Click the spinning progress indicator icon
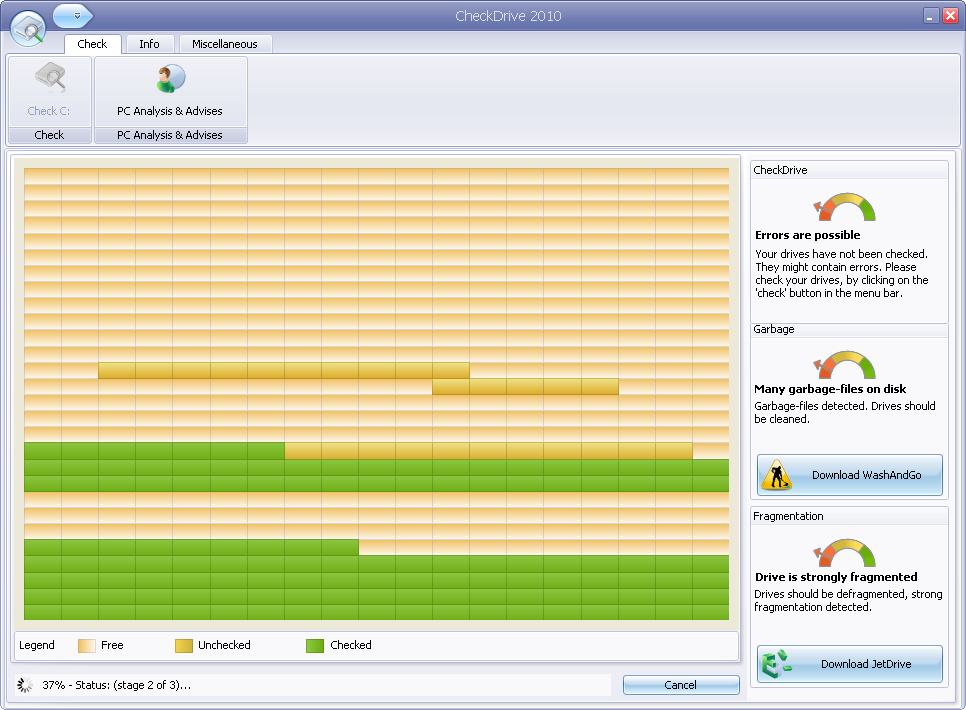The width and height of the screenshot is (966, 710). [x=25, y=685]
